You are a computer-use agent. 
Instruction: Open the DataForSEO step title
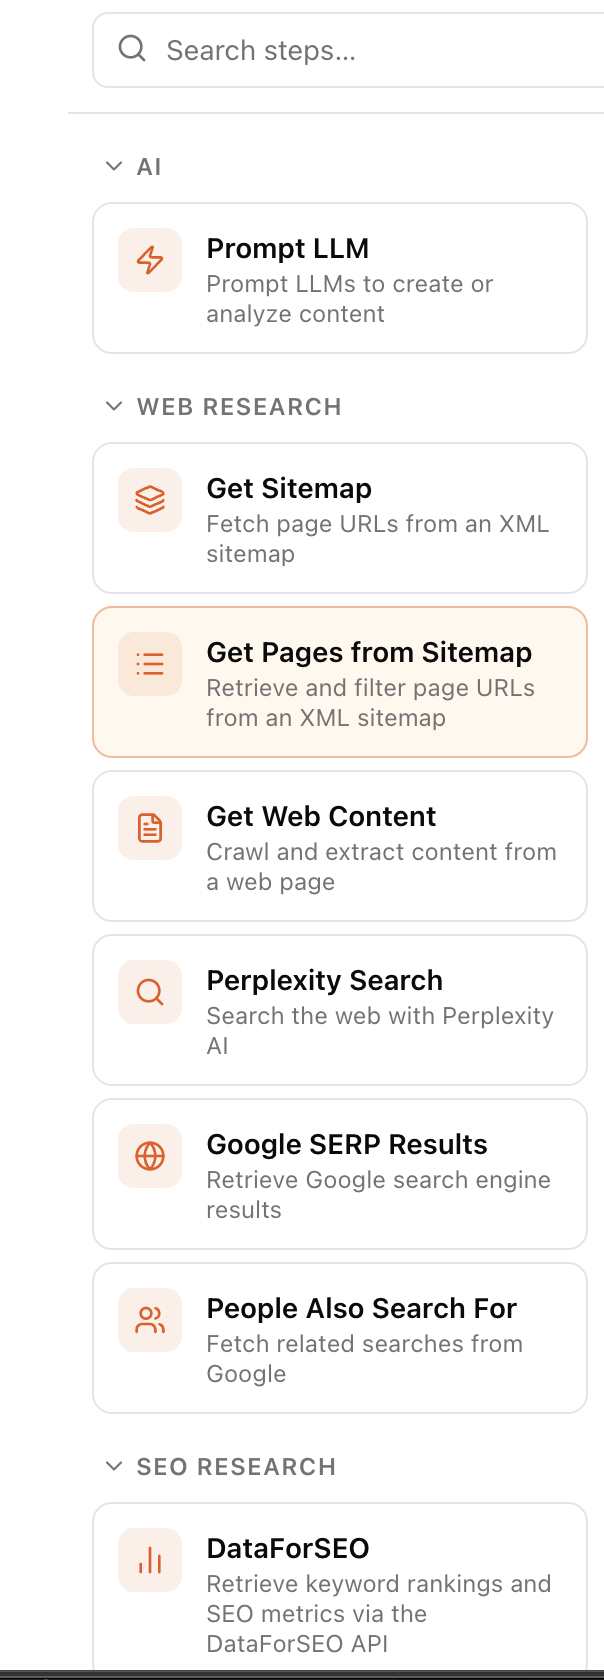click(x=288, y=1549)
